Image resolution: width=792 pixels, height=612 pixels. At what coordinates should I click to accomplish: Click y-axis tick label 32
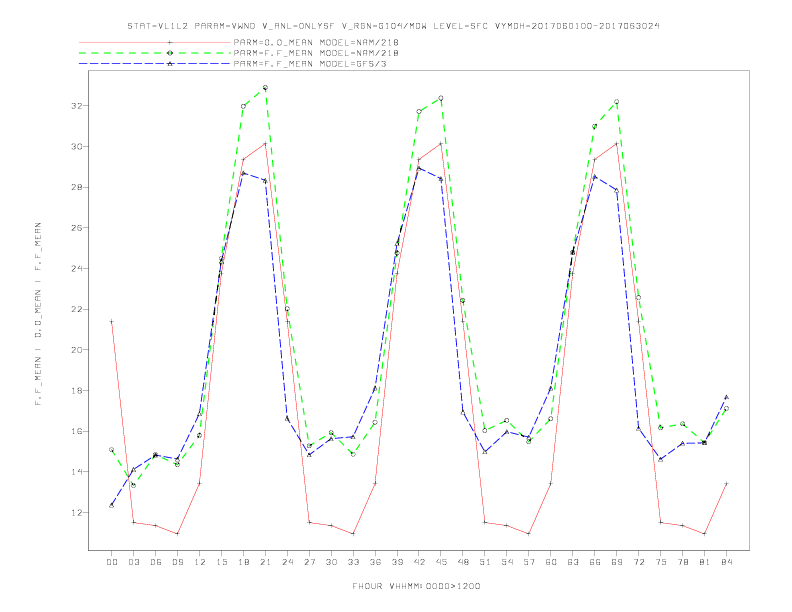78,106
